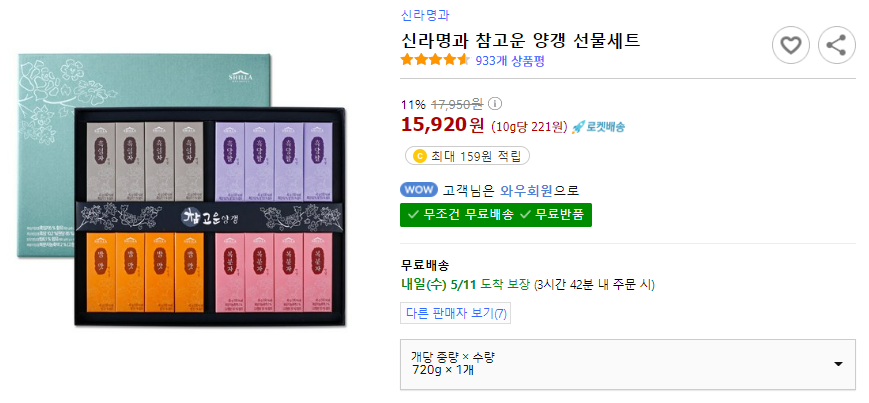Click the heart wishlist icon

tap(790, 45)
